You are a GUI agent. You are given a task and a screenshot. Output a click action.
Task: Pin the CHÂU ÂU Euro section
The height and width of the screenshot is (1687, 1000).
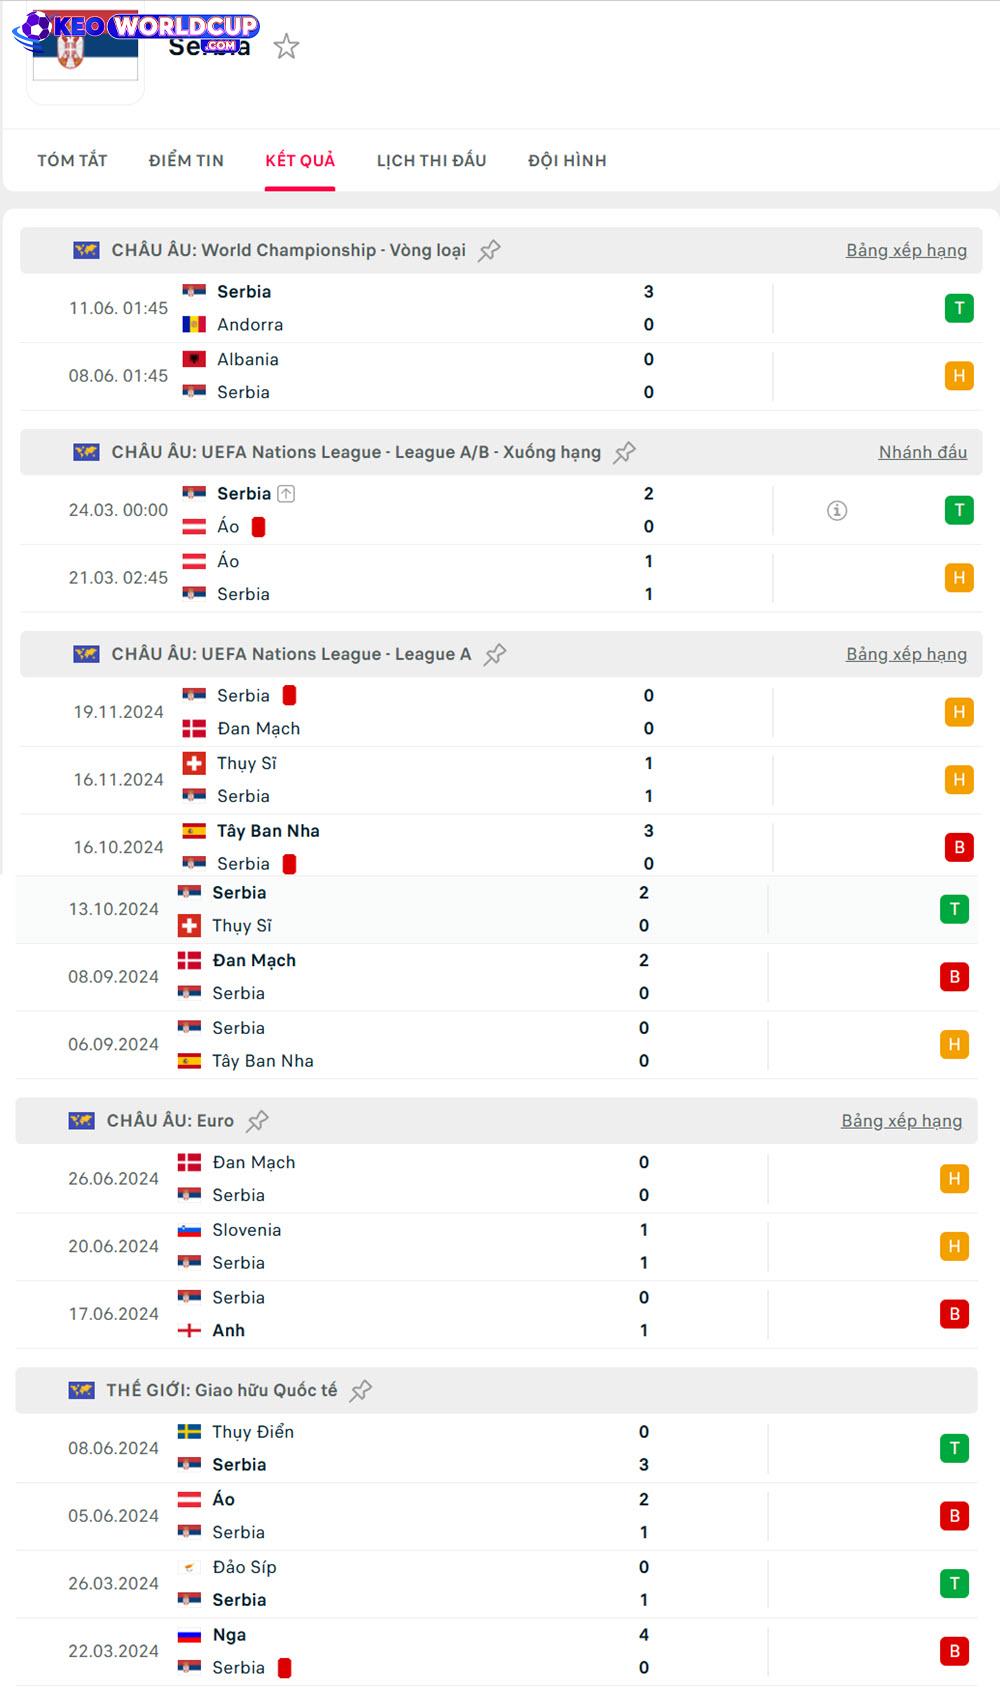click(x=258, y=1121)
